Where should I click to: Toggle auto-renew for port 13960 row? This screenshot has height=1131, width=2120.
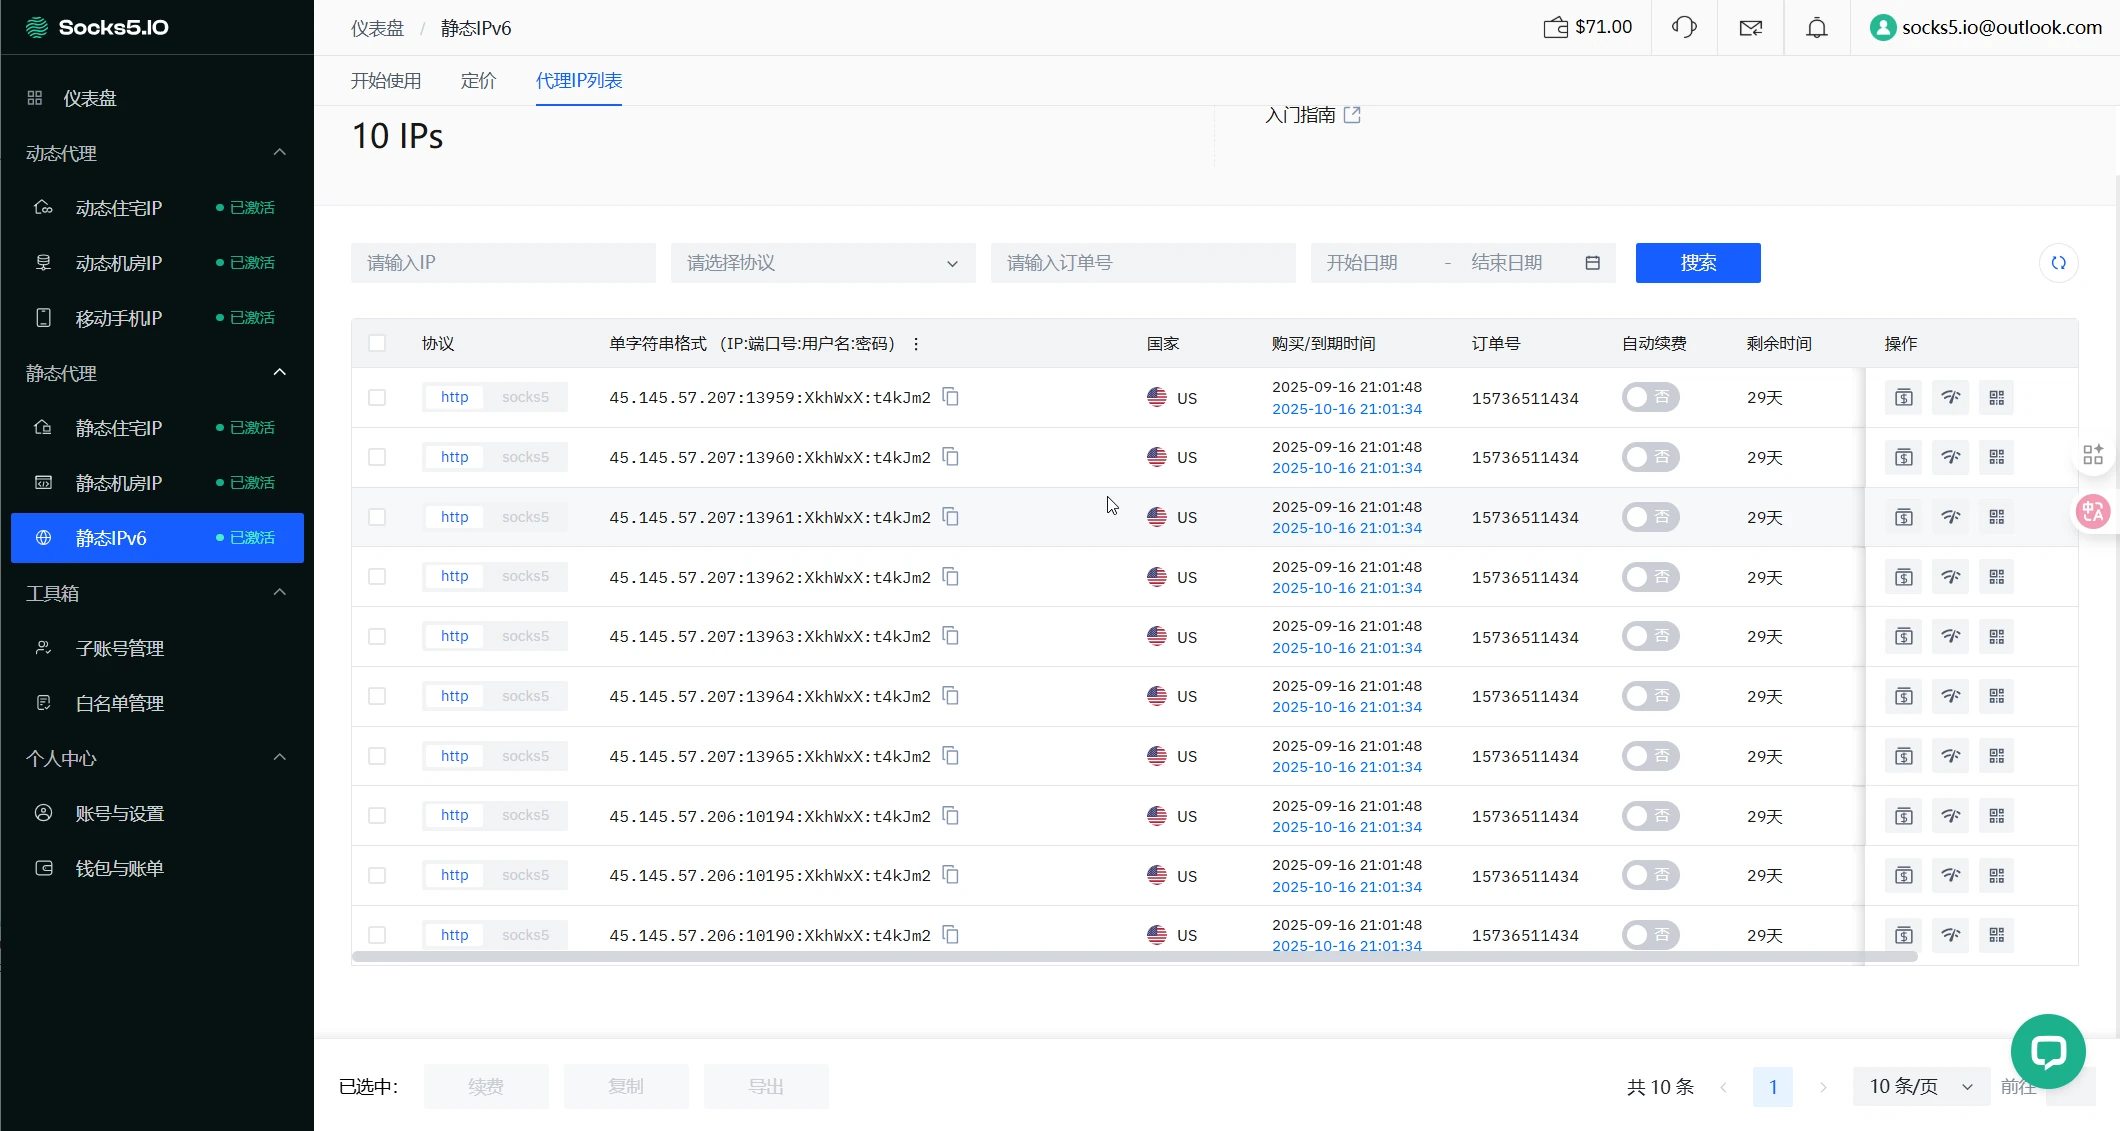[x=1650, y=457]
